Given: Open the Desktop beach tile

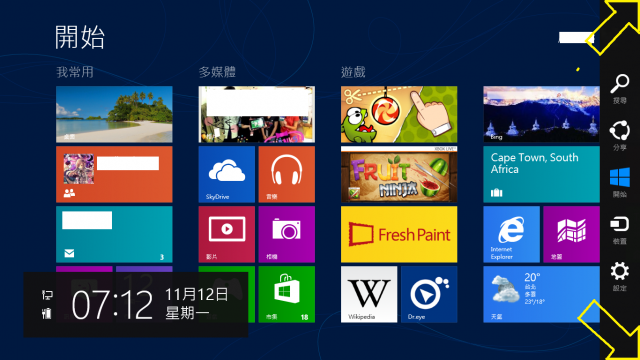Looking at the screenshot, I should click(114, 114).
